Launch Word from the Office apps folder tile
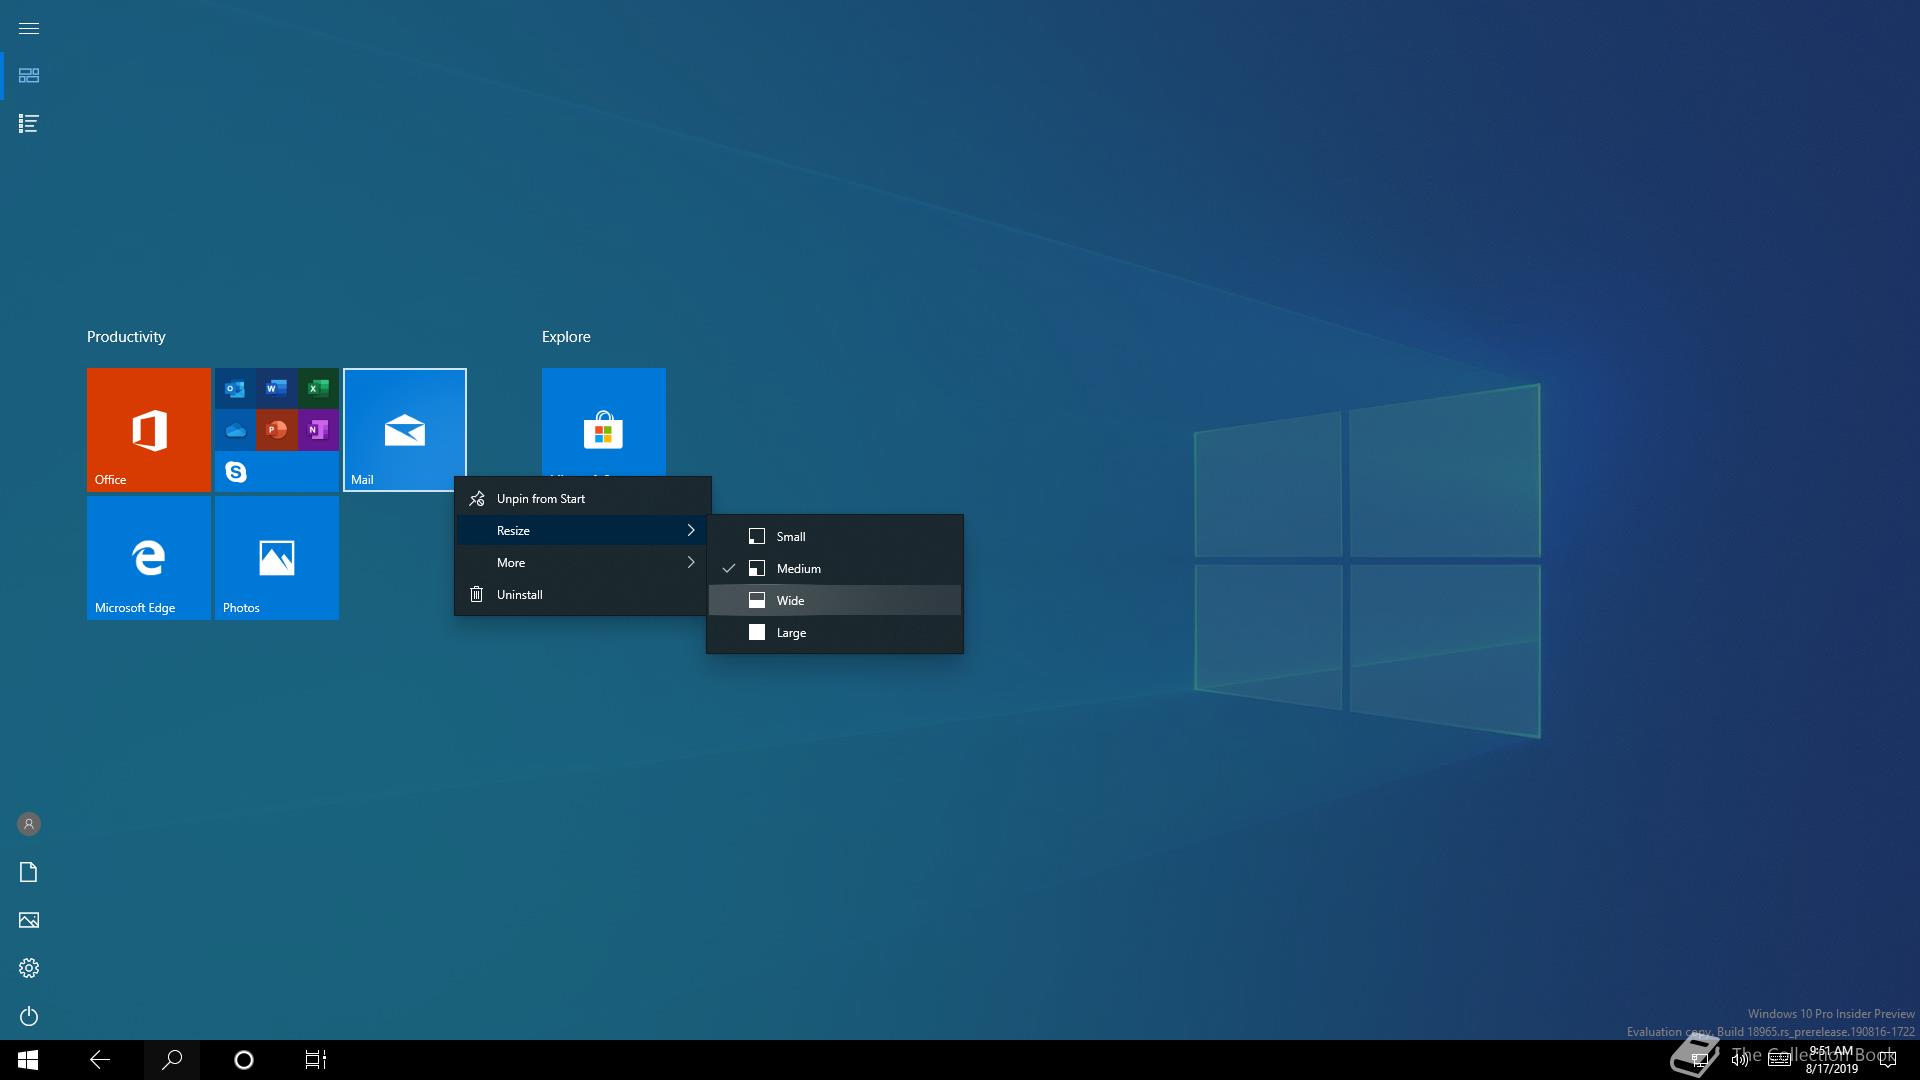 coord(276,388)
